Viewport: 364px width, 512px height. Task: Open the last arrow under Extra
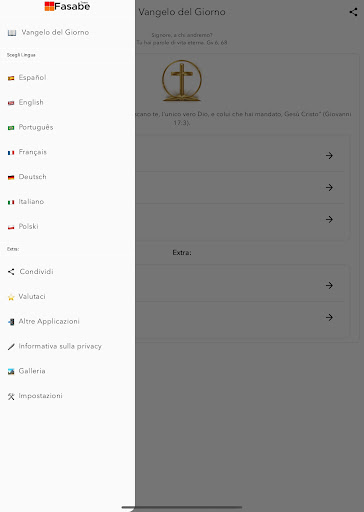click(329, 317)
